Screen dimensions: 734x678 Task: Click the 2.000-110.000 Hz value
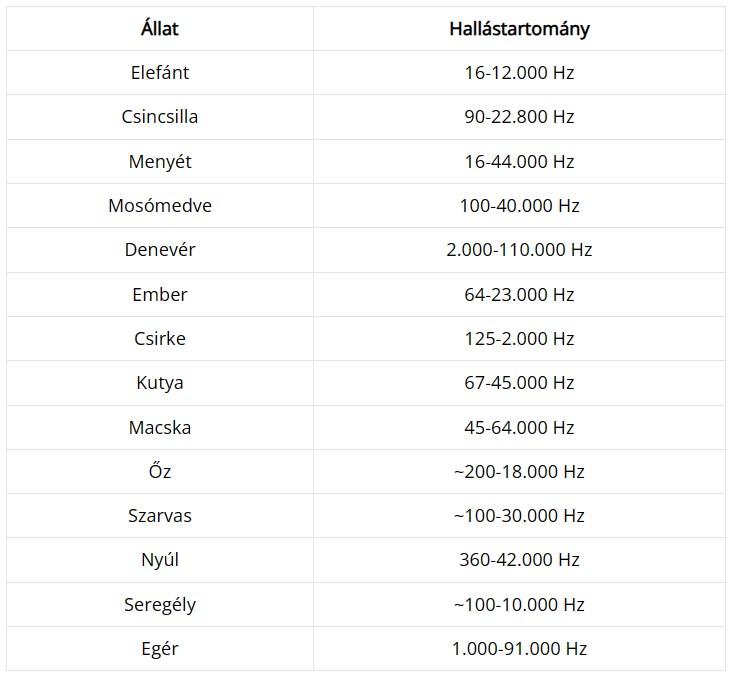(519, 250)
